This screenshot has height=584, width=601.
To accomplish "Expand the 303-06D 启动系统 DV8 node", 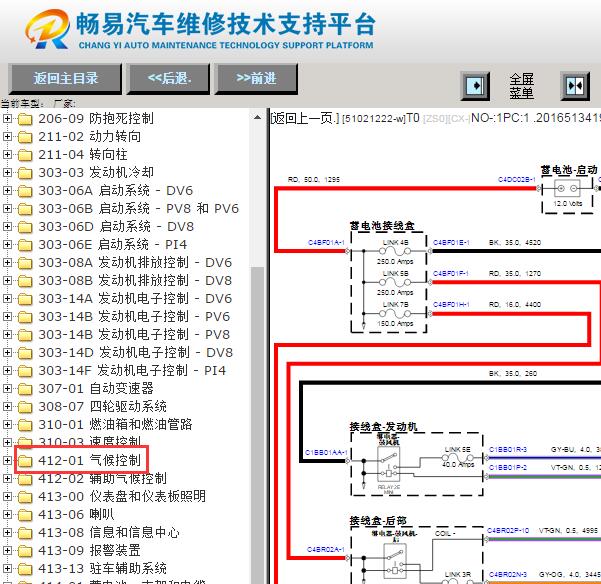I will coord(7,227).
